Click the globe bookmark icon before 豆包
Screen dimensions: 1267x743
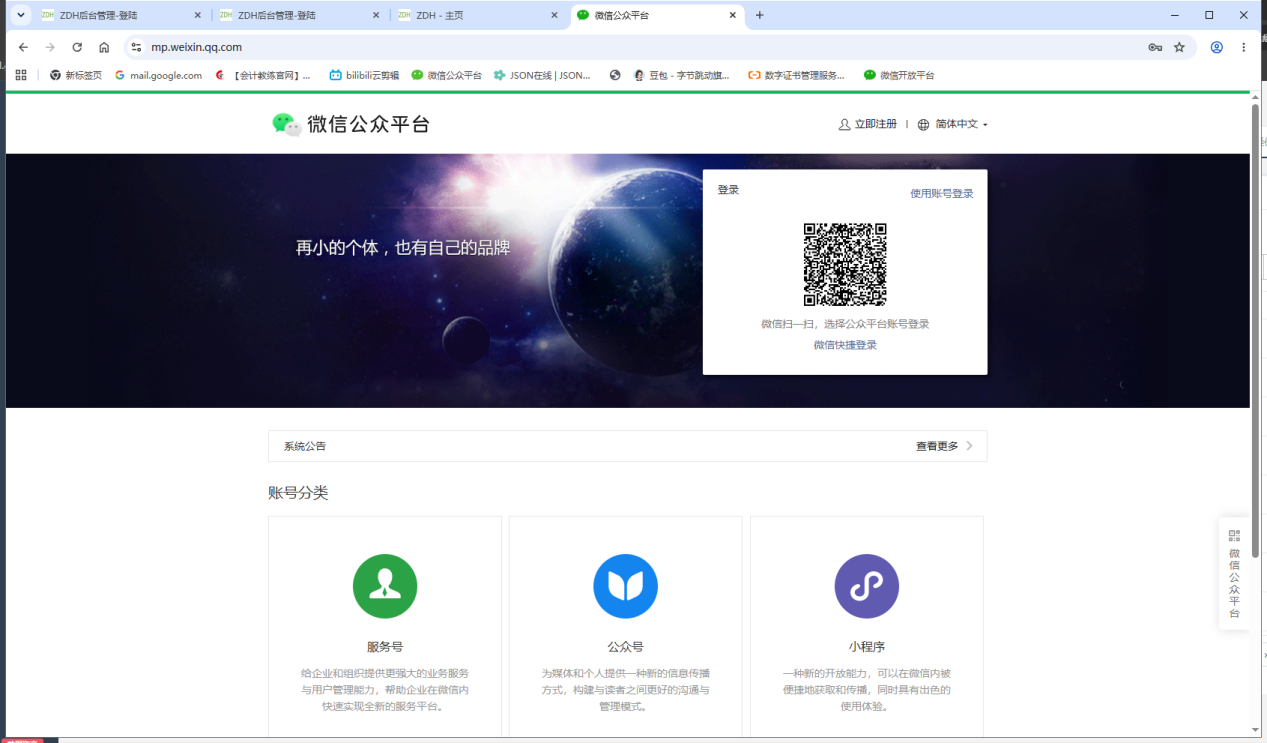click(x=615, y=75)
